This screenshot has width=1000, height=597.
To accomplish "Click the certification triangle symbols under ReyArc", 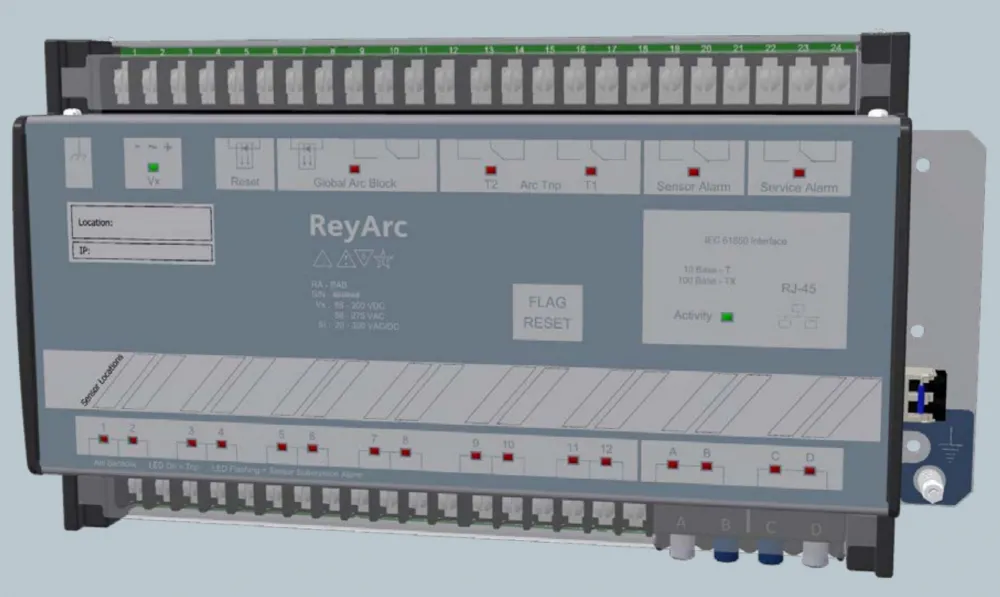I will coord(353,259).
